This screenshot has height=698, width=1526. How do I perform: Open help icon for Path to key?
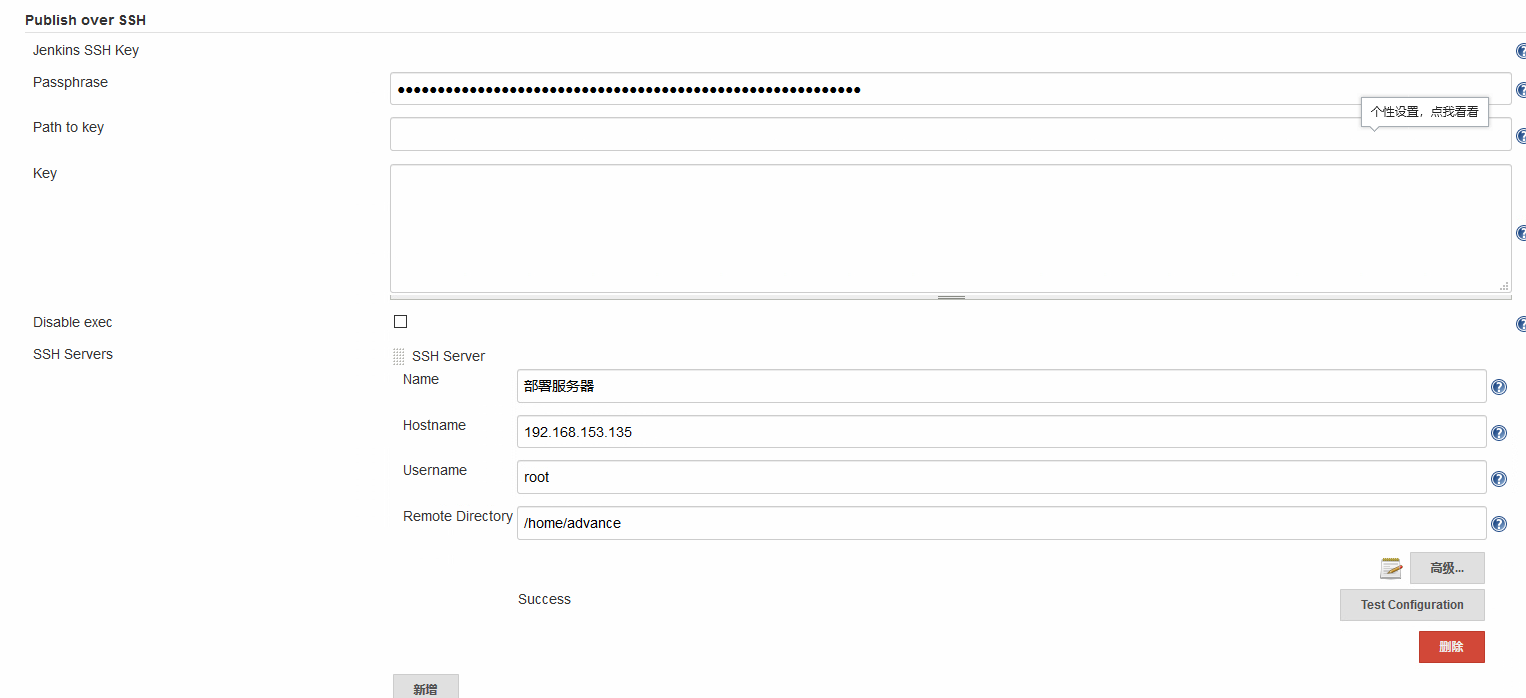point(1521,136)
